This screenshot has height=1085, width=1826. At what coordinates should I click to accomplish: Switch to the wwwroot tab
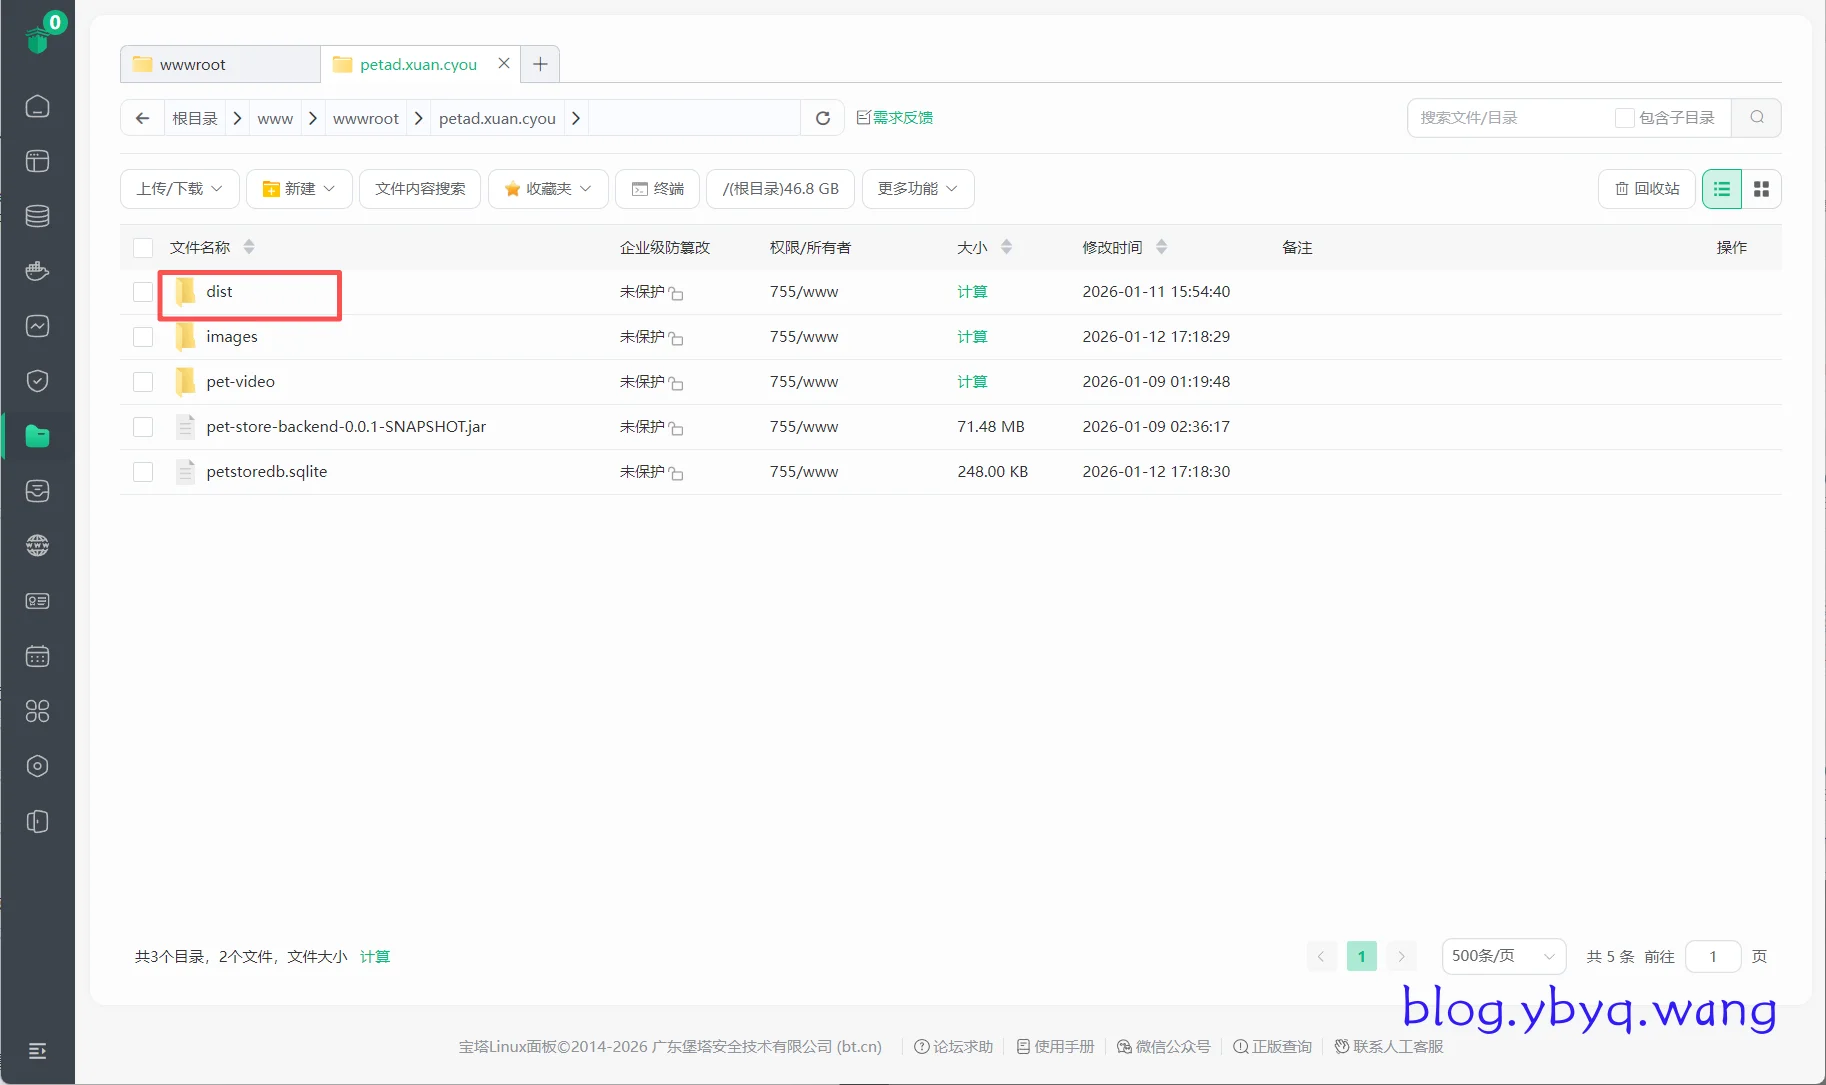[193, 65]
